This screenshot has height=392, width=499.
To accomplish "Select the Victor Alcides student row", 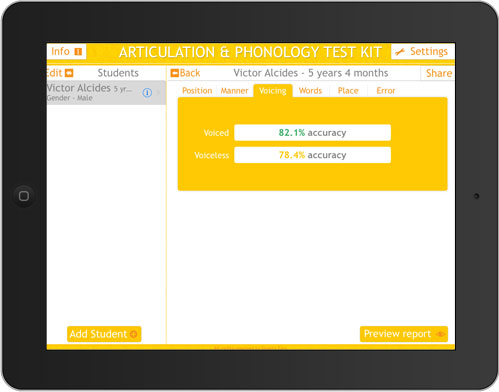I will pos(106,93).
